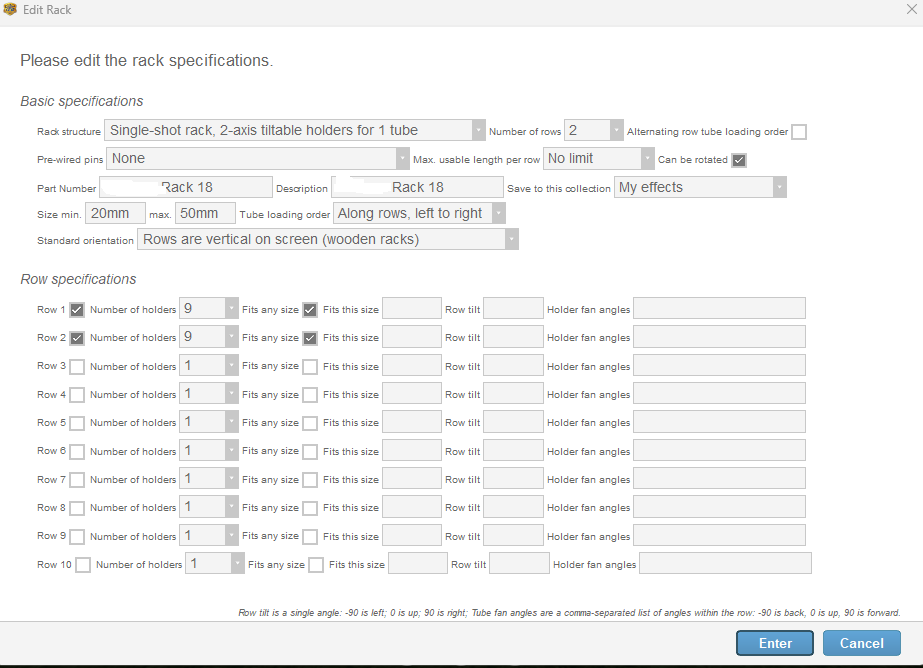Open the Standard orientation dropdown

coord(329,240)
